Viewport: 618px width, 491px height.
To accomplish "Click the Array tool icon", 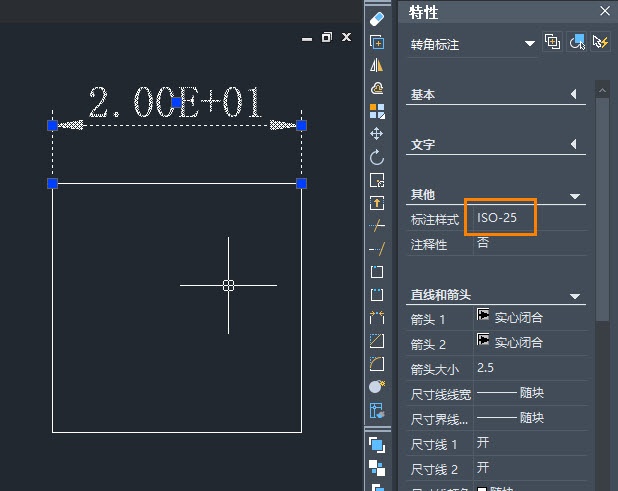I will coord(377,111).
